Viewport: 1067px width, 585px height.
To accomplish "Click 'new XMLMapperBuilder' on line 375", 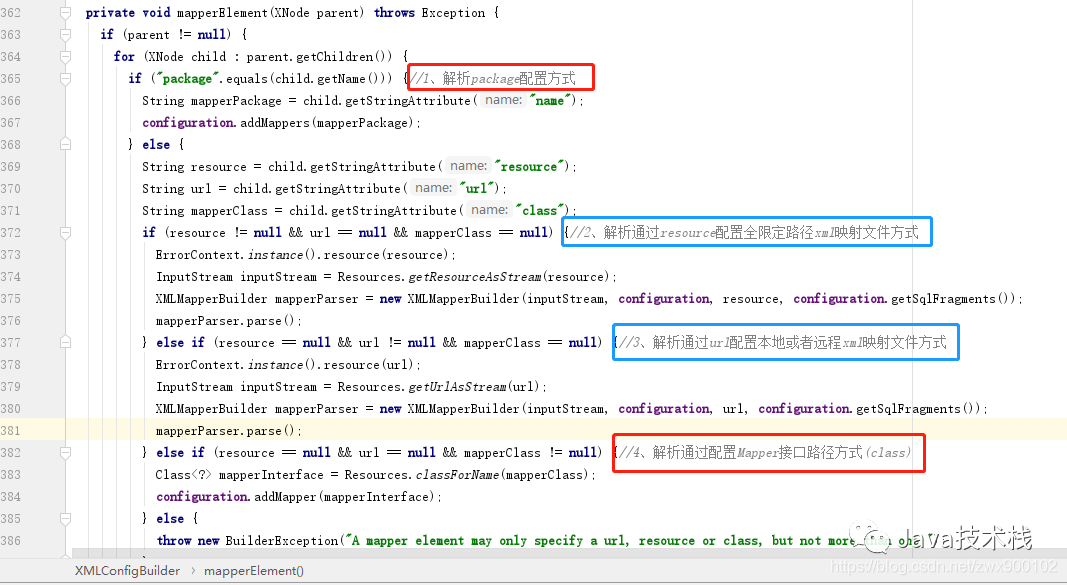I will click(x=449, y=299).
